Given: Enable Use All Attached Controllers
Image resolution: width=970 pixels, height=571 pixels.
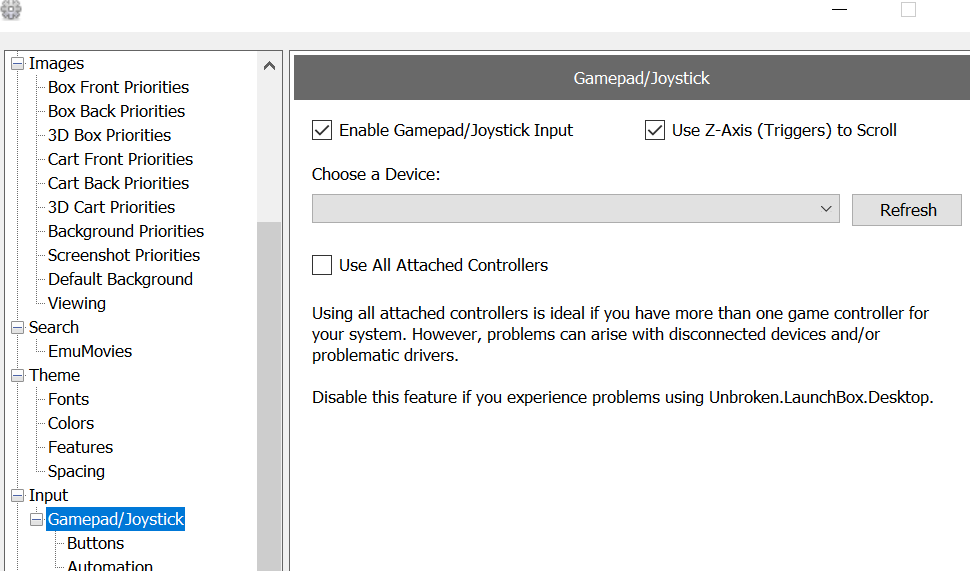Looking at the screenshot, I should [322, 265].
